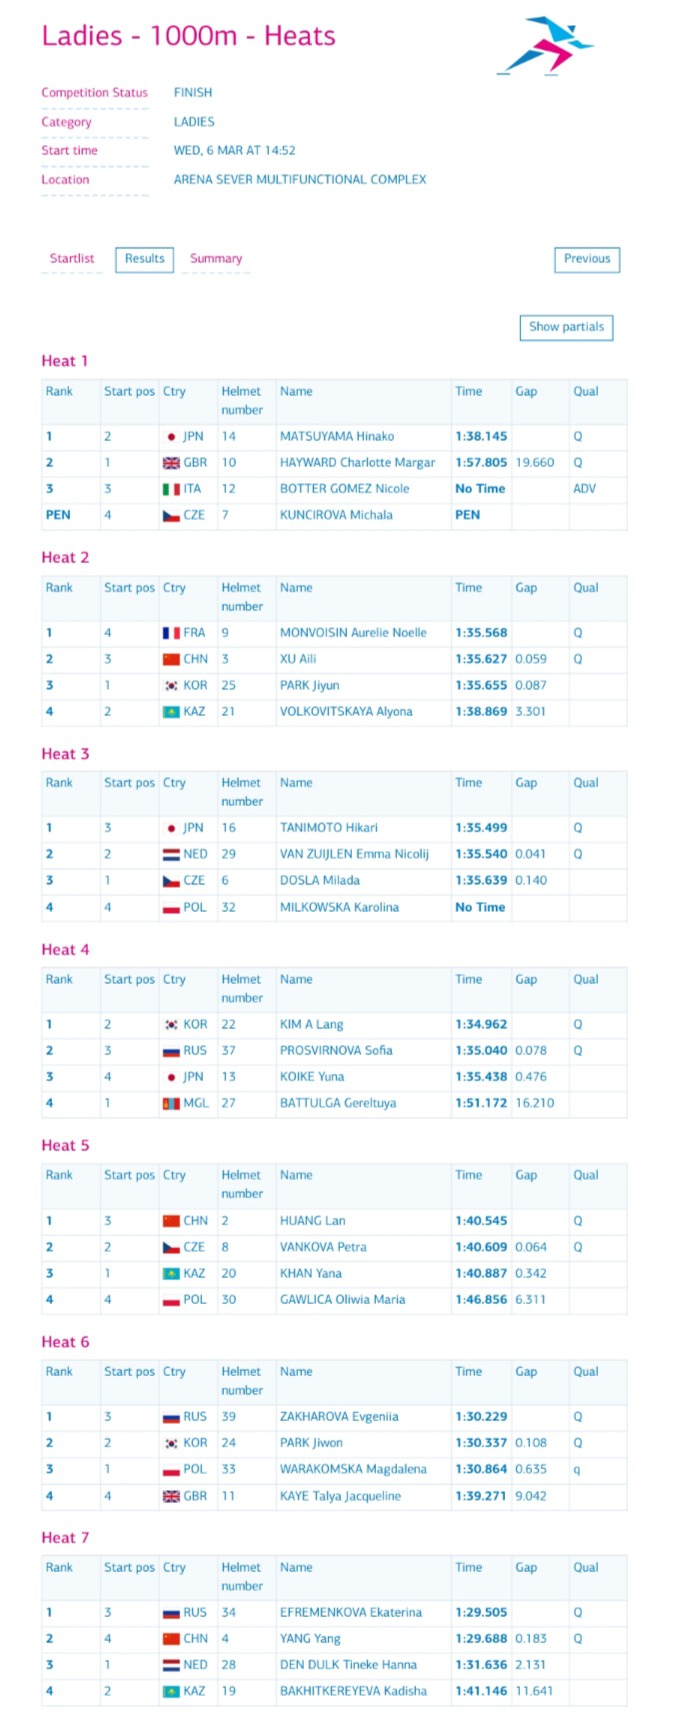Click China flag next to YANG Yang
This screenshot has width=673, height=1723.
tap(171, 1639)
